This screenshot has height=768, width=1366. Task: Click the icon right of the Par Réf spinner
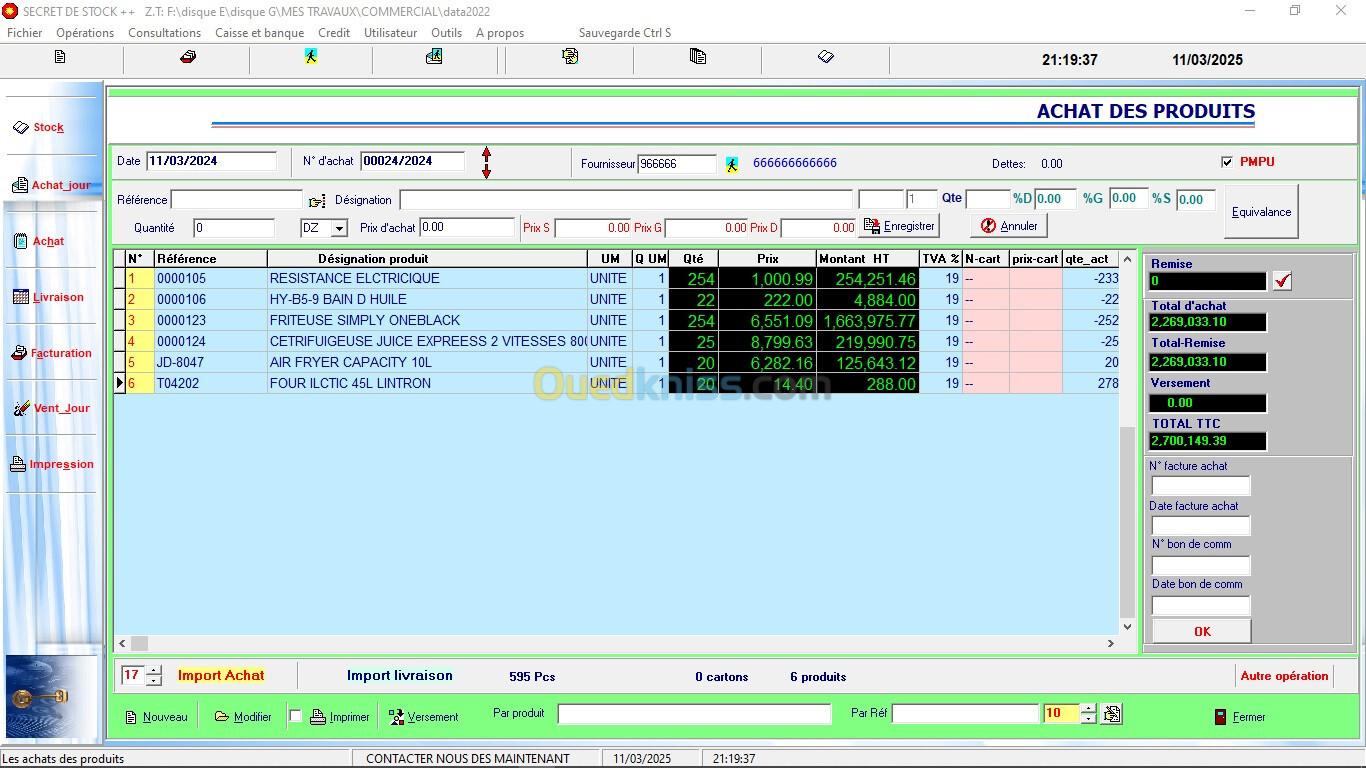1111,715
